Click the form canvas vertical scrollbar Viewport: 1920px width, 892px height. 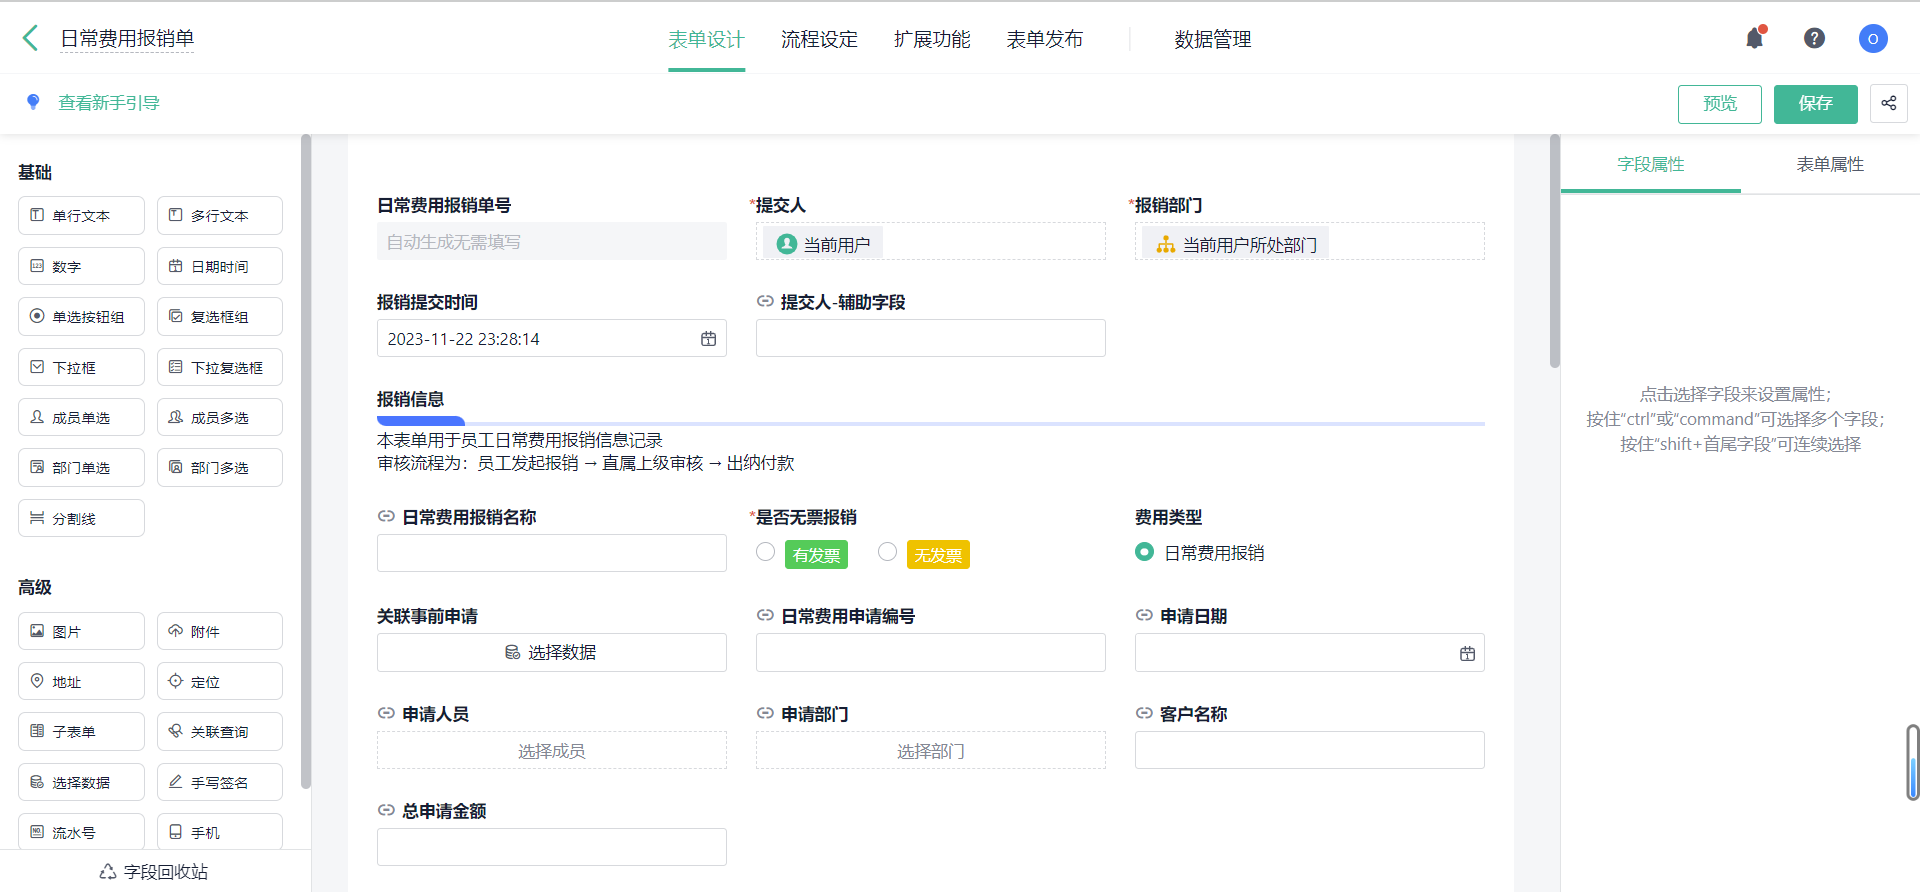coord(1554,252)
